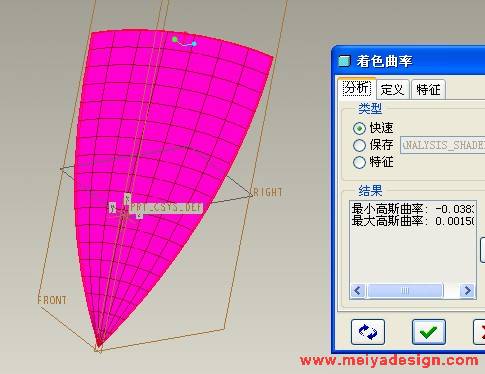Screen dimensions: 485x374
Task: Open the 定义 tab
Action: click(x=393, y=89)
